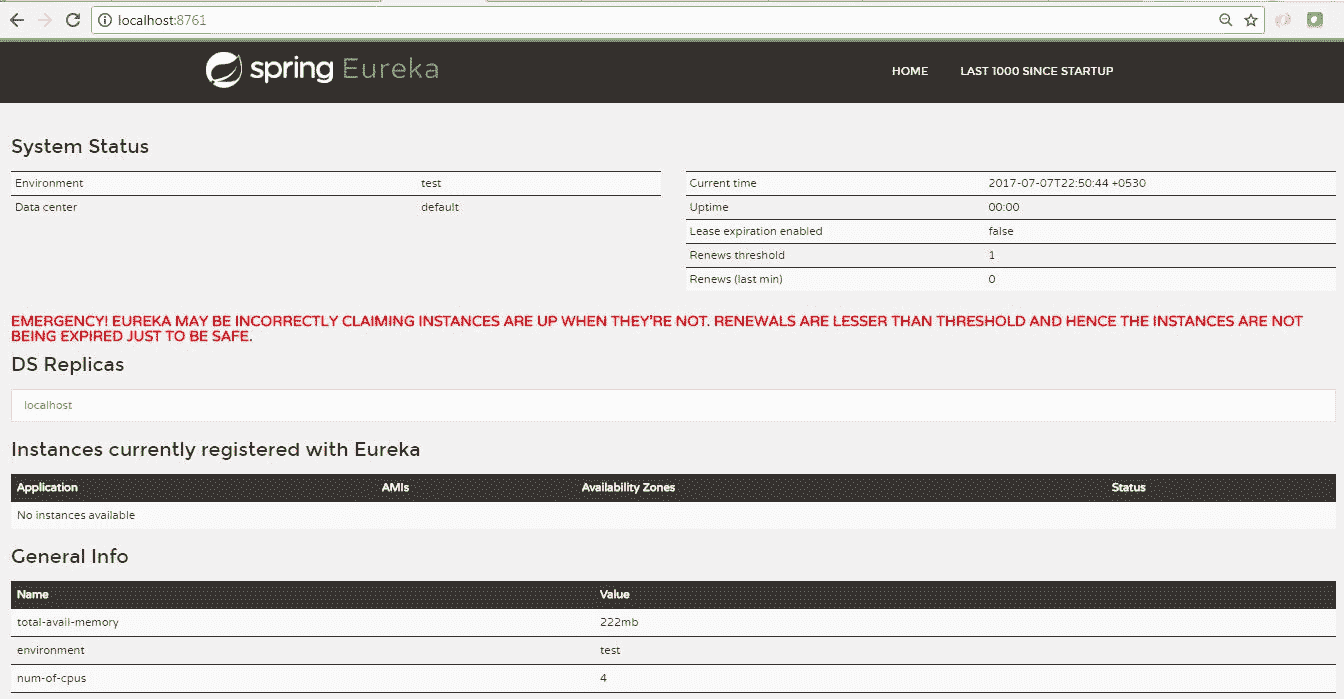Click the total-avail-memory row name
Image resolution: width=1344 pixels, height=699 pixels.
click(68, 622)
